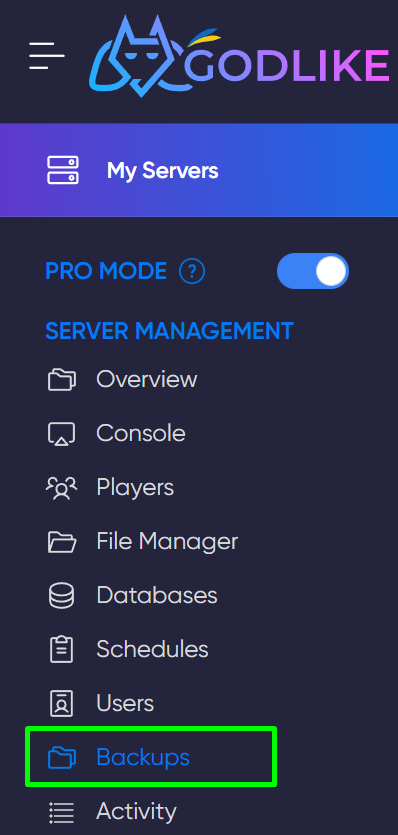Click the Console monitor icon
The height and width of the screenshot is (835, 398).
pyautogui.click(x=61, y=434)
